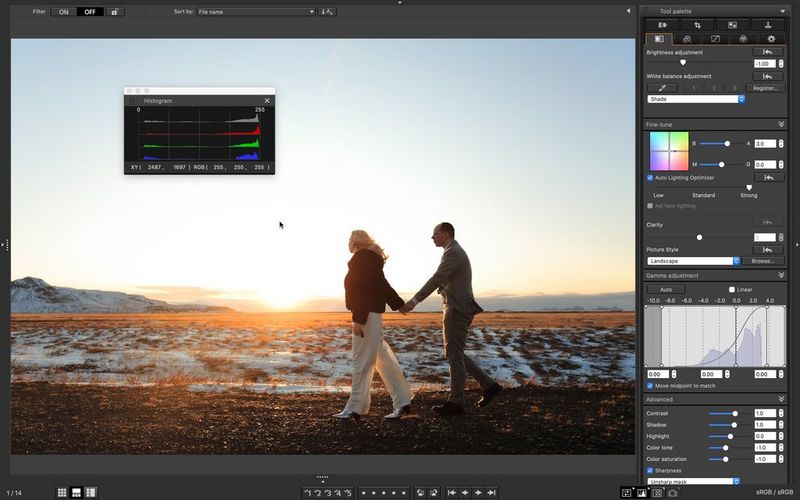Switch to thumbnail grid view layout

coord(62,492)
